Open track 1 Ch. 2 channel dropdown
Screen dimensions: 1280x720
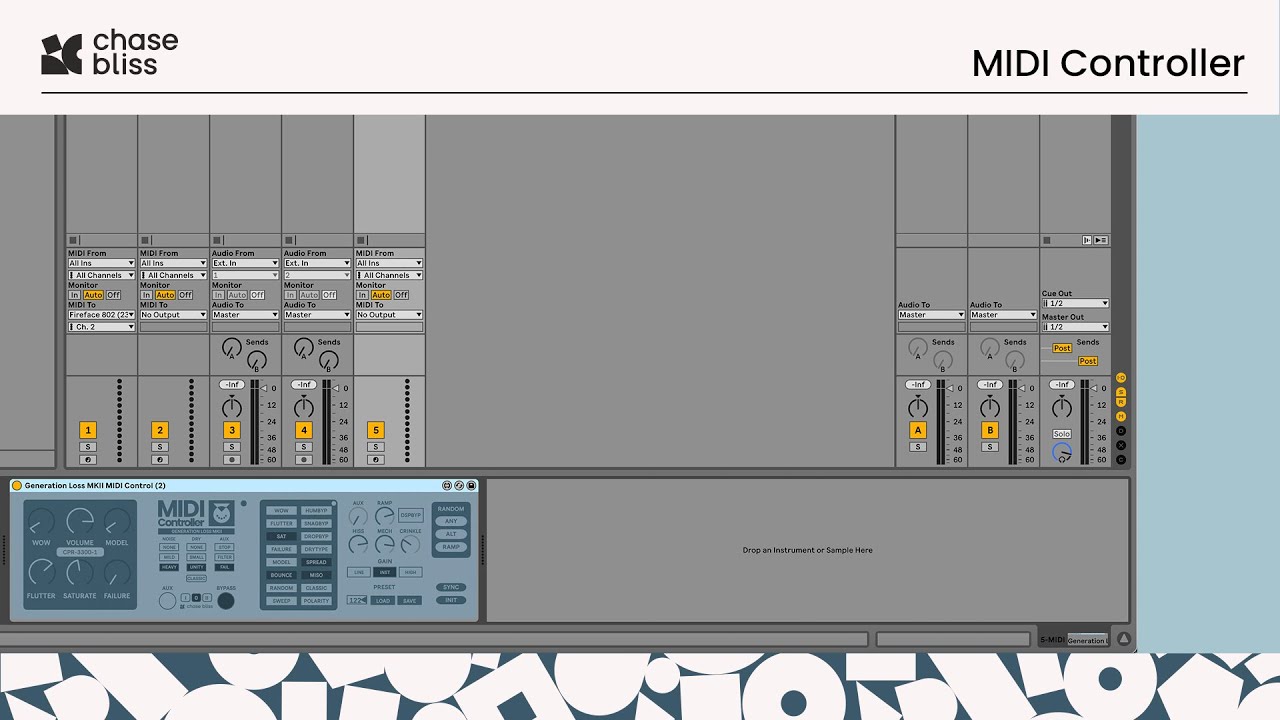coord(101,327)
